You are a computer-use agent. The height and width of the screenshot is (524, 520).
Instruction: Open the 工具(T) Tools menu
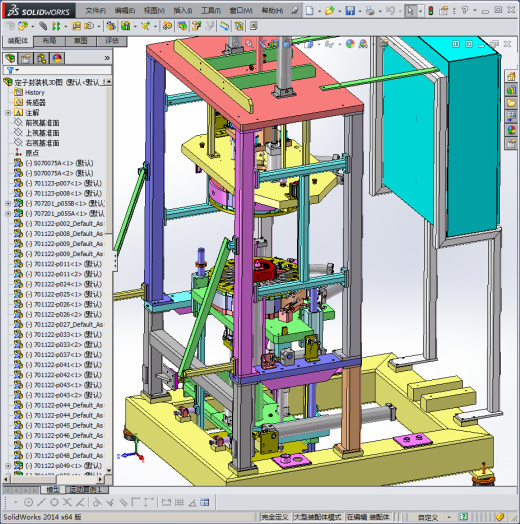[211, 11]
